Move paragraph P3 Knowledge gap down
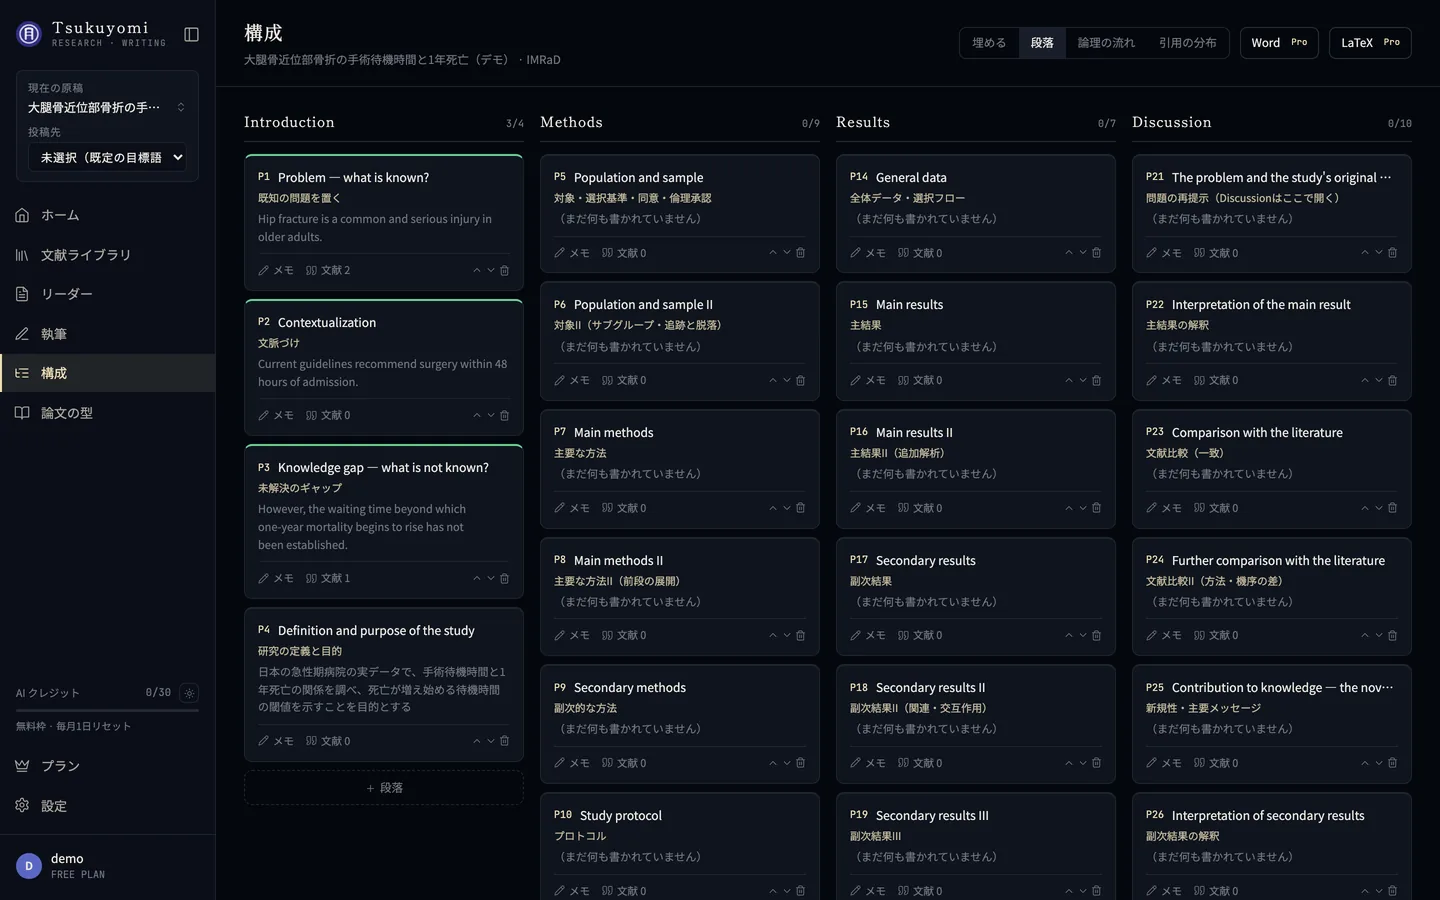The width and height of the screenshot is (1440, 900). click(491, 578)
